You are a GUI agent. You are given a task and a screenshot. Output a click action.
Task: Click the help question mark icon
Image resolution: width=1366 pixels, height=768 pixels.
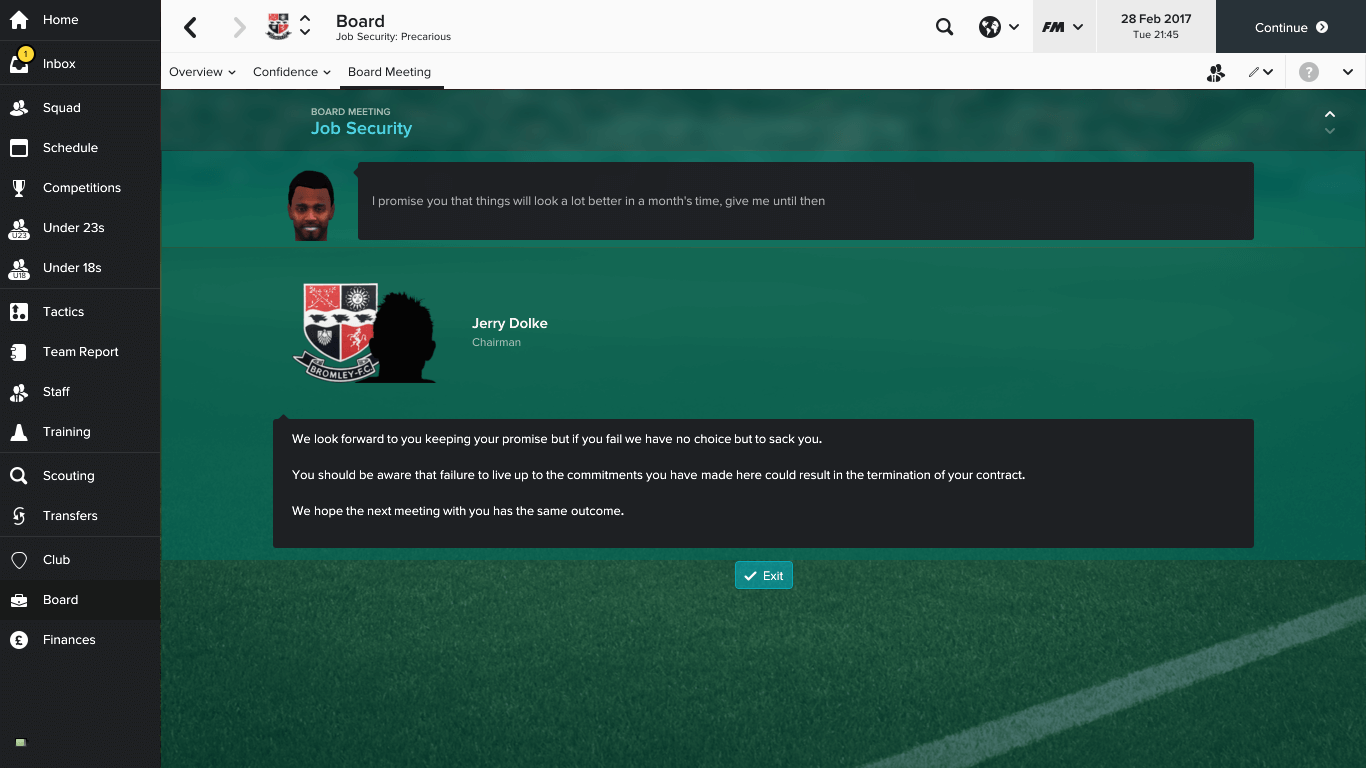1308,72
